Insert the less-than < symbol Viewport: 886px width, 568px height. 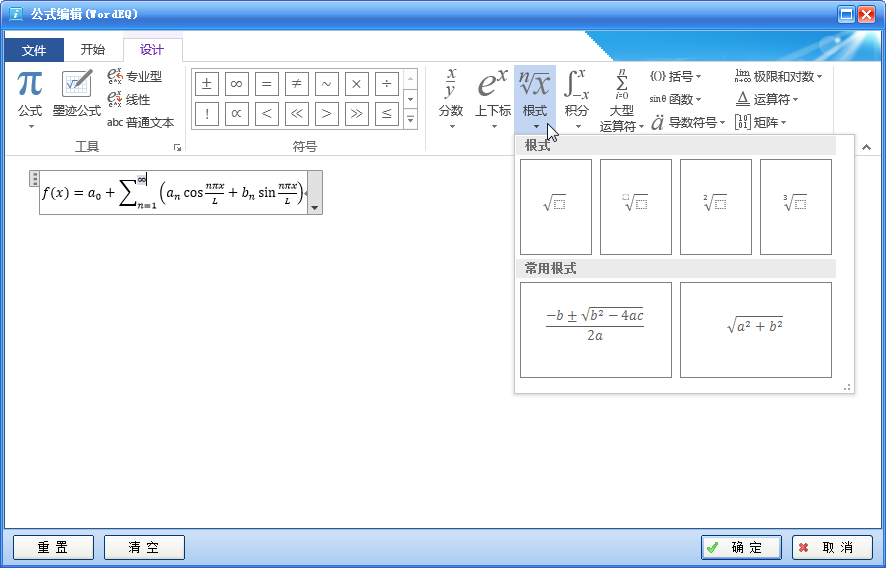coord(267,114)
